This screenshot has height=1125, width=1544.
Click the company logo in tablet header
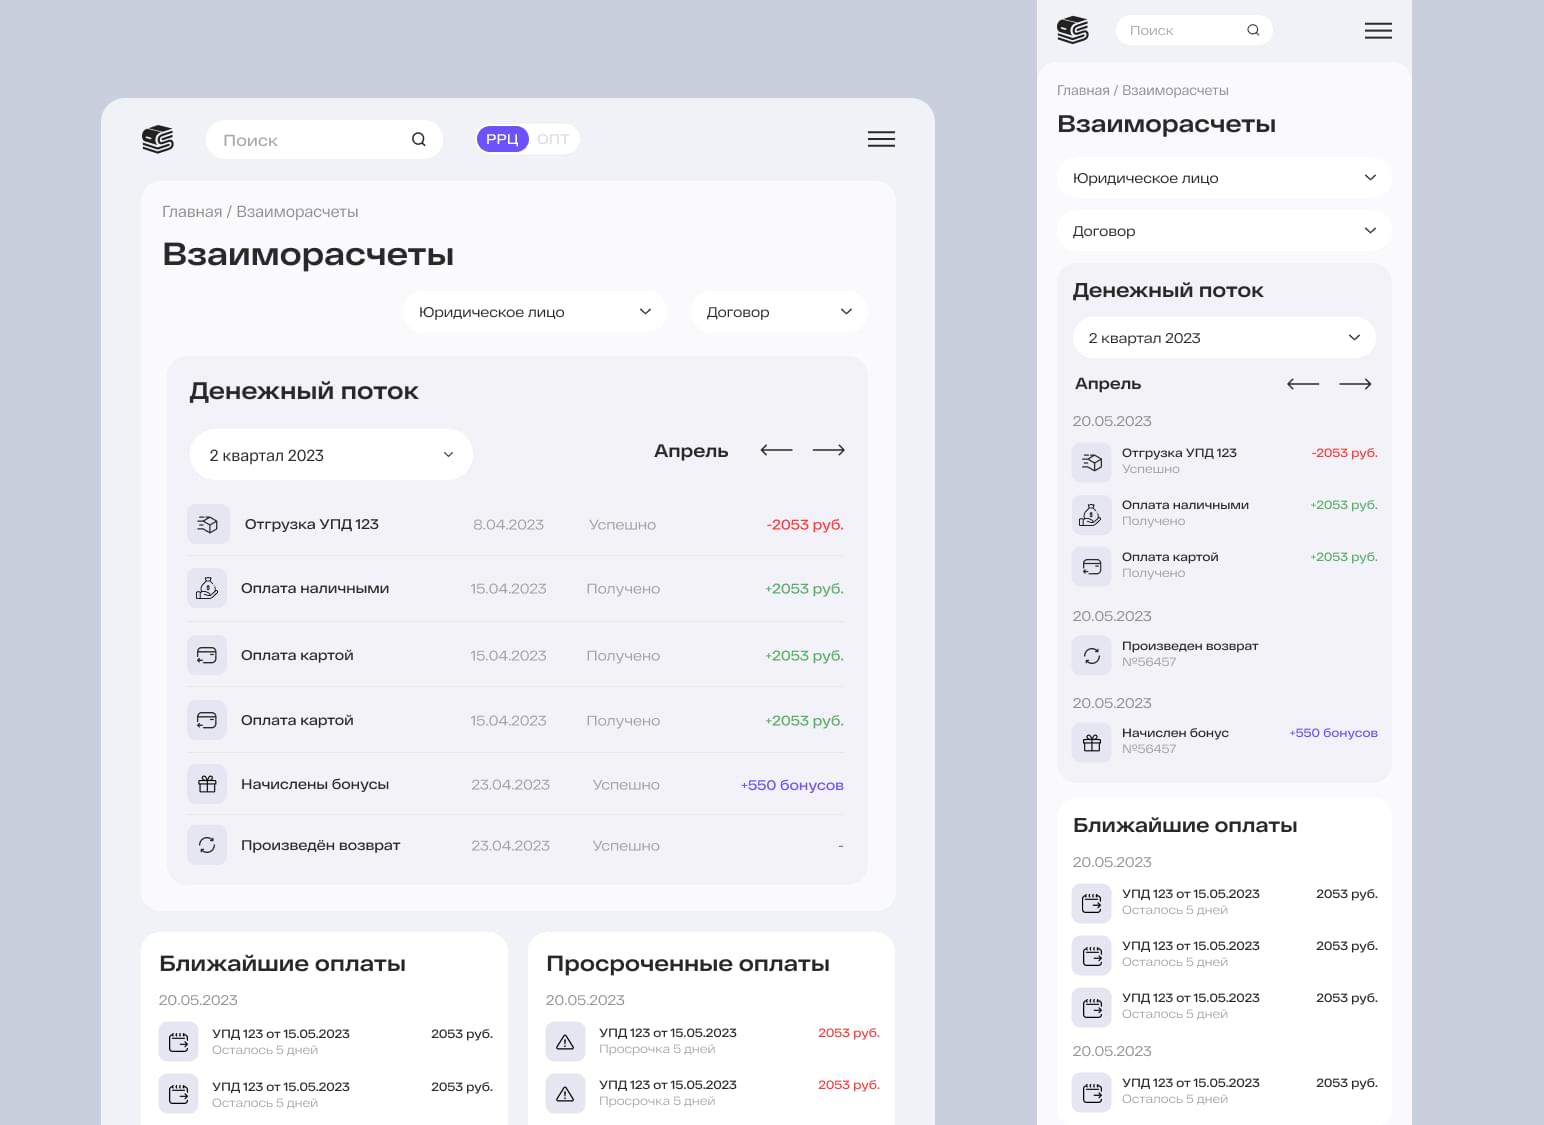[158, 139]
